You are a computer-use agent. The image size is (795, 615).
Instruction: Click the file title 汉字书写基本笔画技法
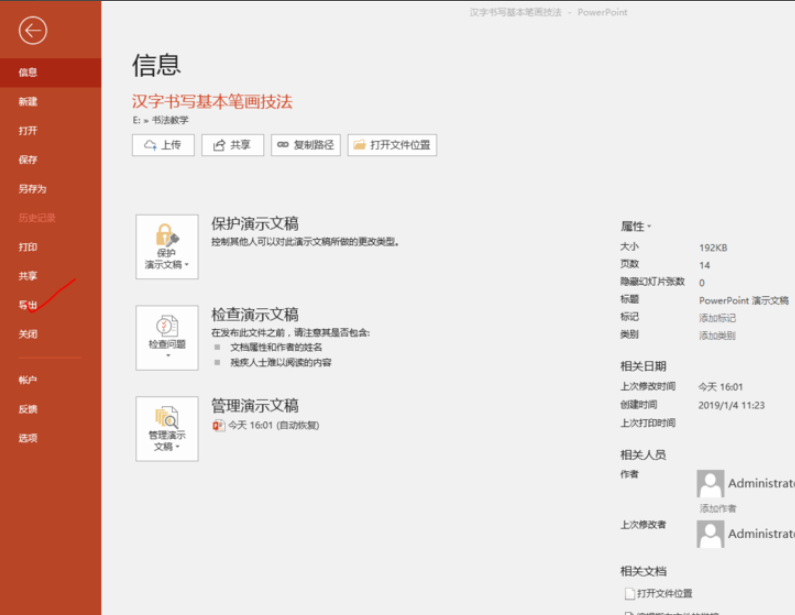tap(212, 102)
